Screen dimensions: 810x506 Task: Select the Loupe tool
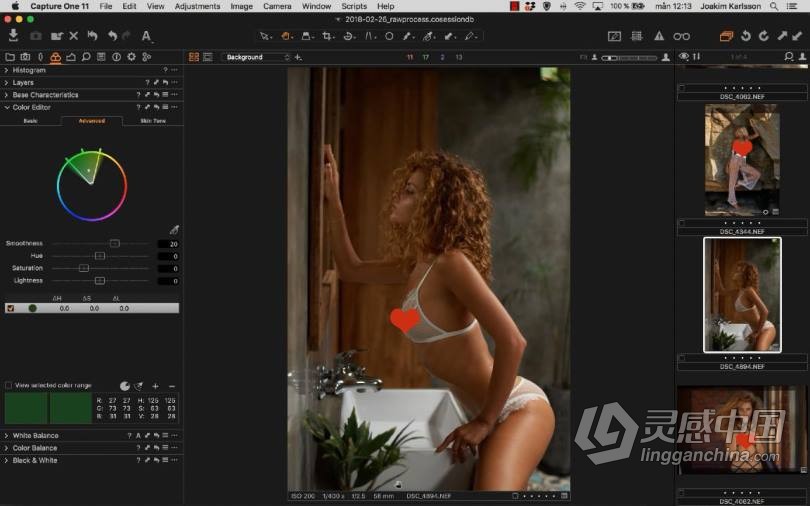[306, 36]
